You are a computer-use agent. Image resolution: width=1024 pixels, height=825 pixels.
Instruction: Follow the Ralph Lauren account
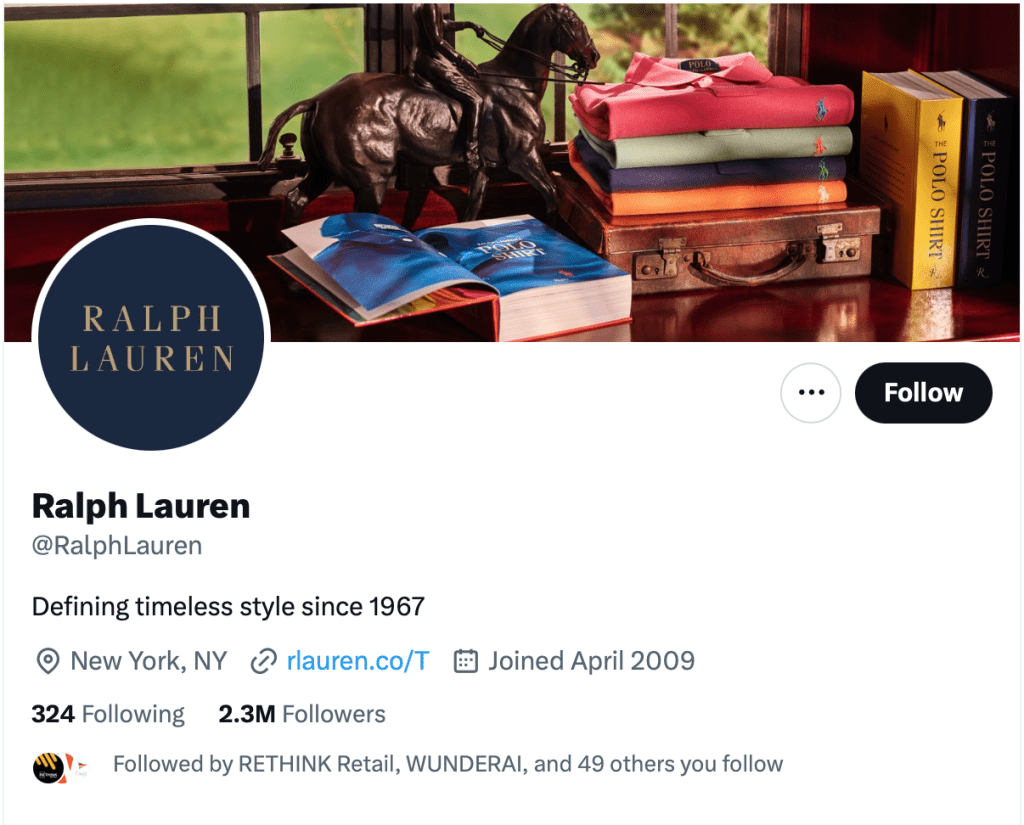coord(923,393)
